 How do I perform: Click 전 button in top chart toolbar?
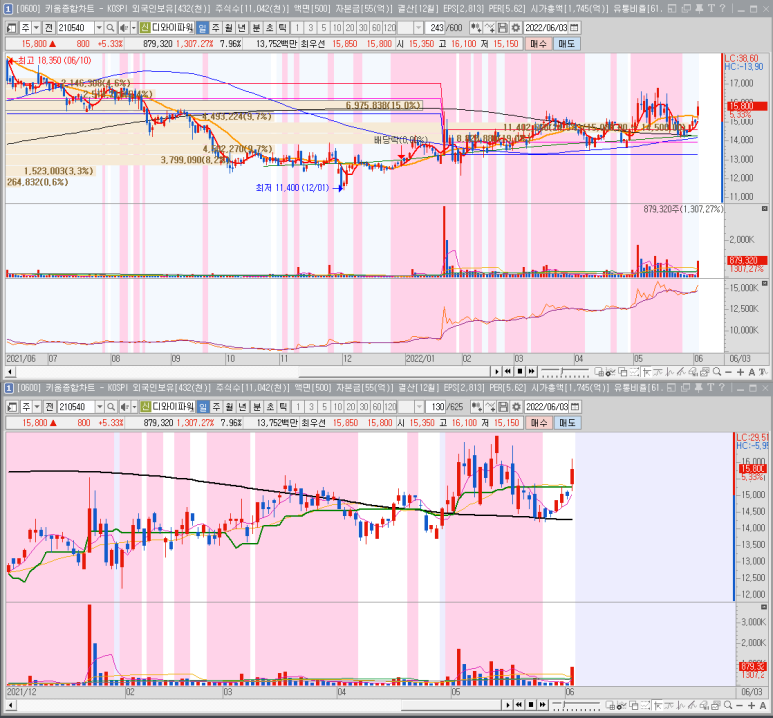49,28
